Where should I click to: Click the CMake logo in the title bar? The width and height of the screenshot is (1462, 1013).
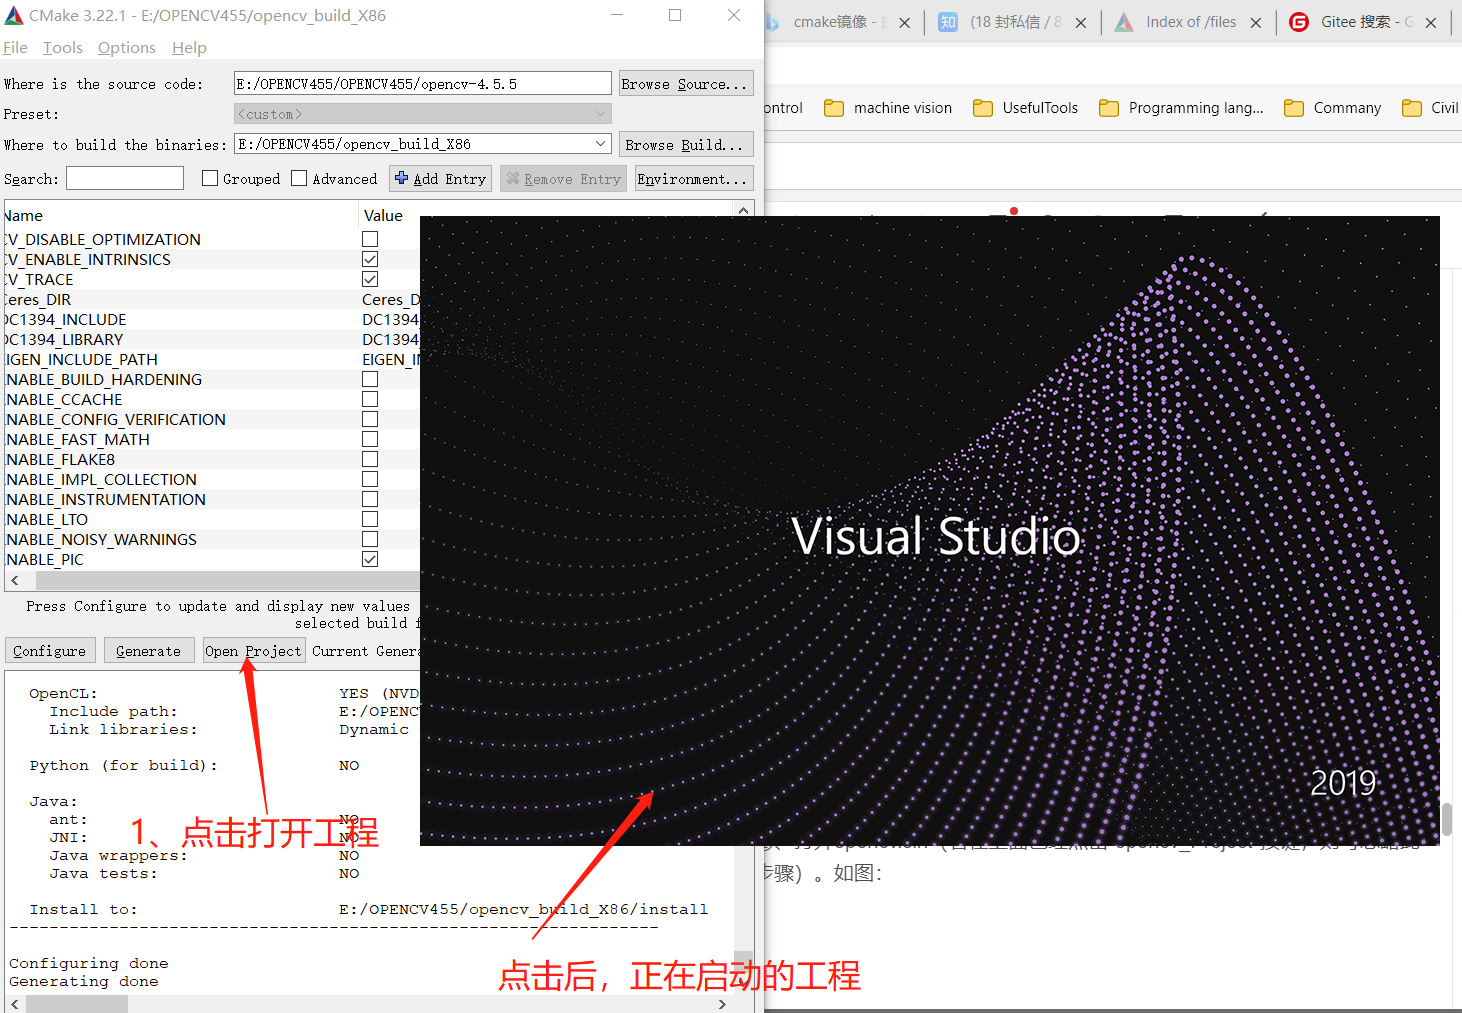[x=14, y=15]
